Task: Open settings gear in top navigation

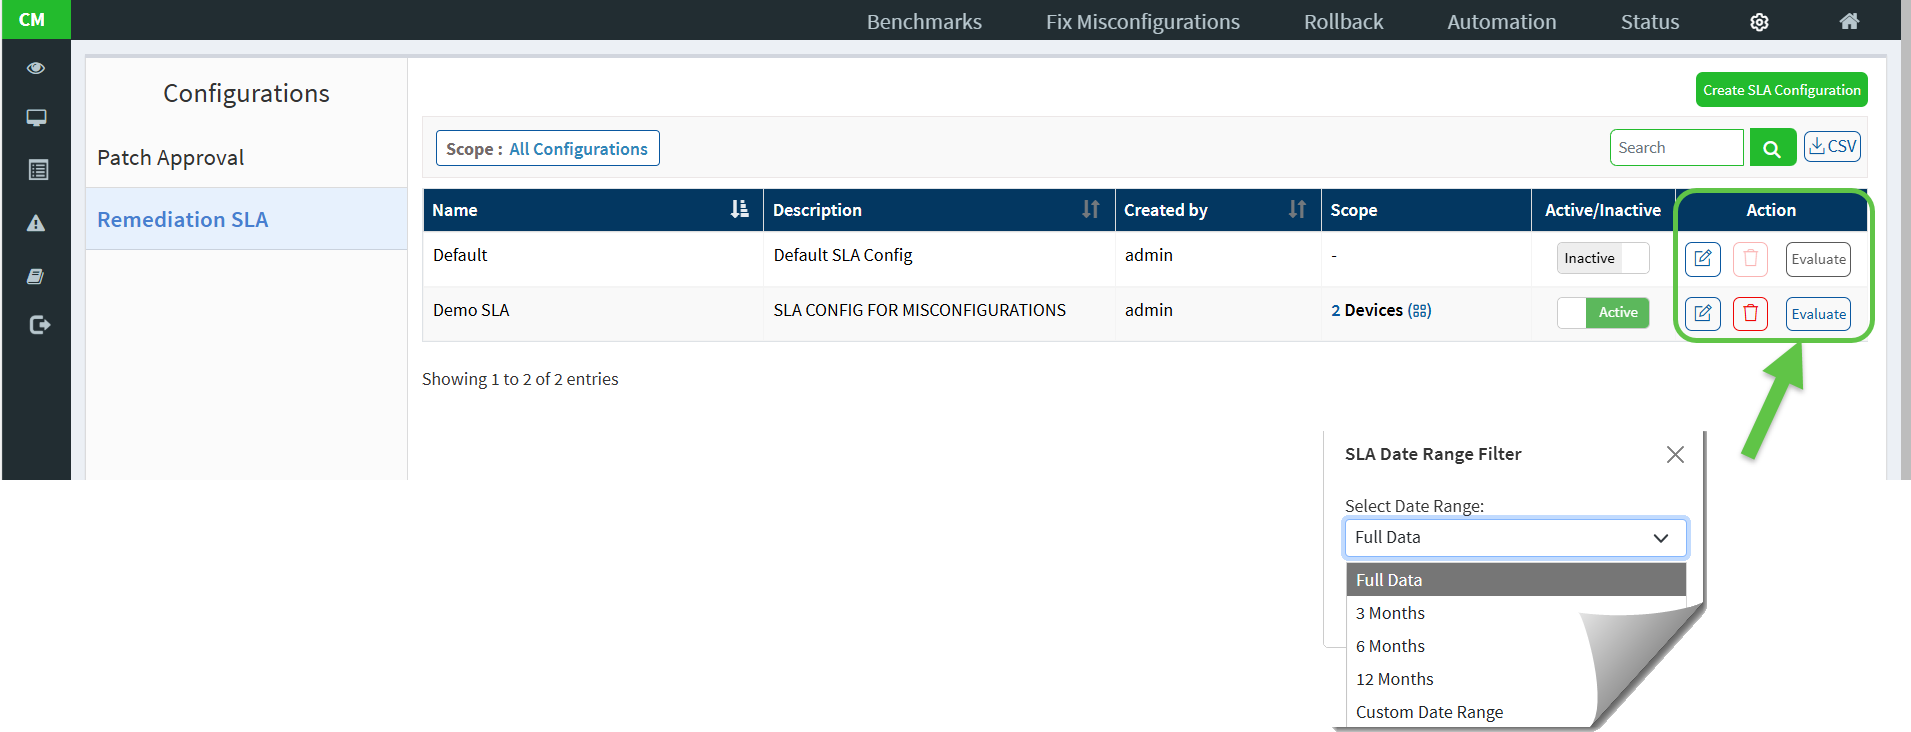Action: [x=1759, y=22]
